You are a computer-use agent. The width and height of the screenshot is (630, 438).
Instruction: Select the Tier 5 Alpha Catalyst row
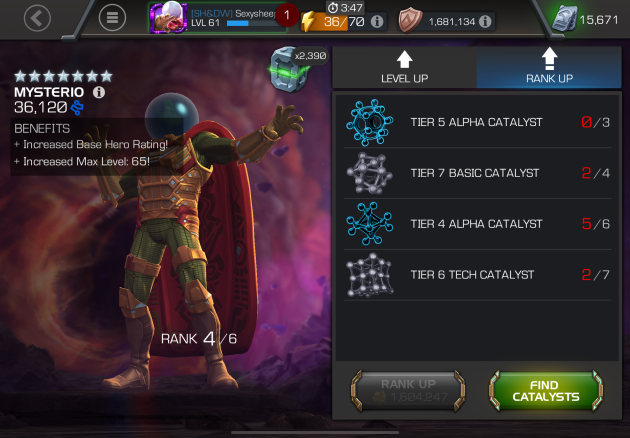[x=478, y=122]
